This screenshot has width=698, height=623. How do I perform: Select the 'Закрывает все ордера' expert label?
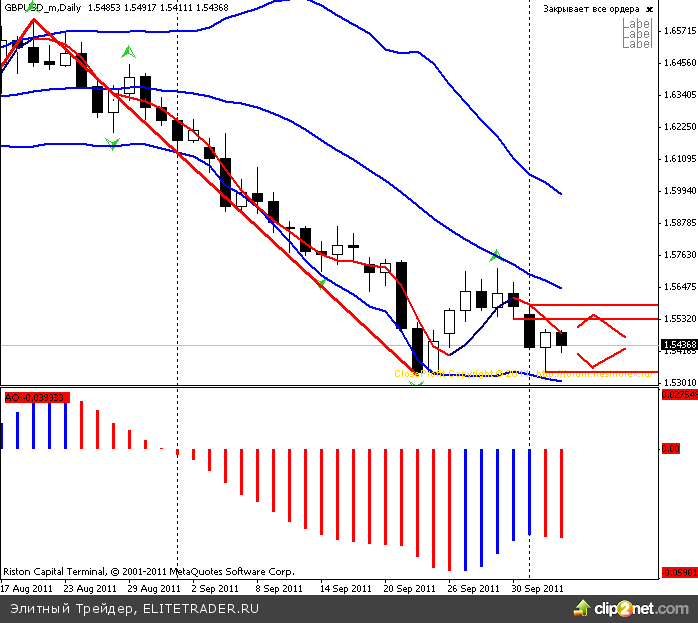point(590,9)
